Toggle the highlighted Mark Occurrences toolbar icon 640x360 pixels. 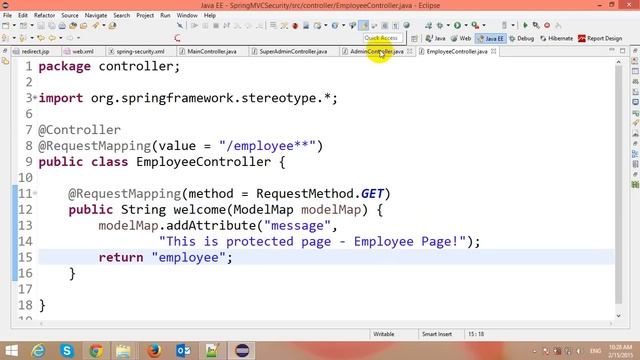[363, 25]
